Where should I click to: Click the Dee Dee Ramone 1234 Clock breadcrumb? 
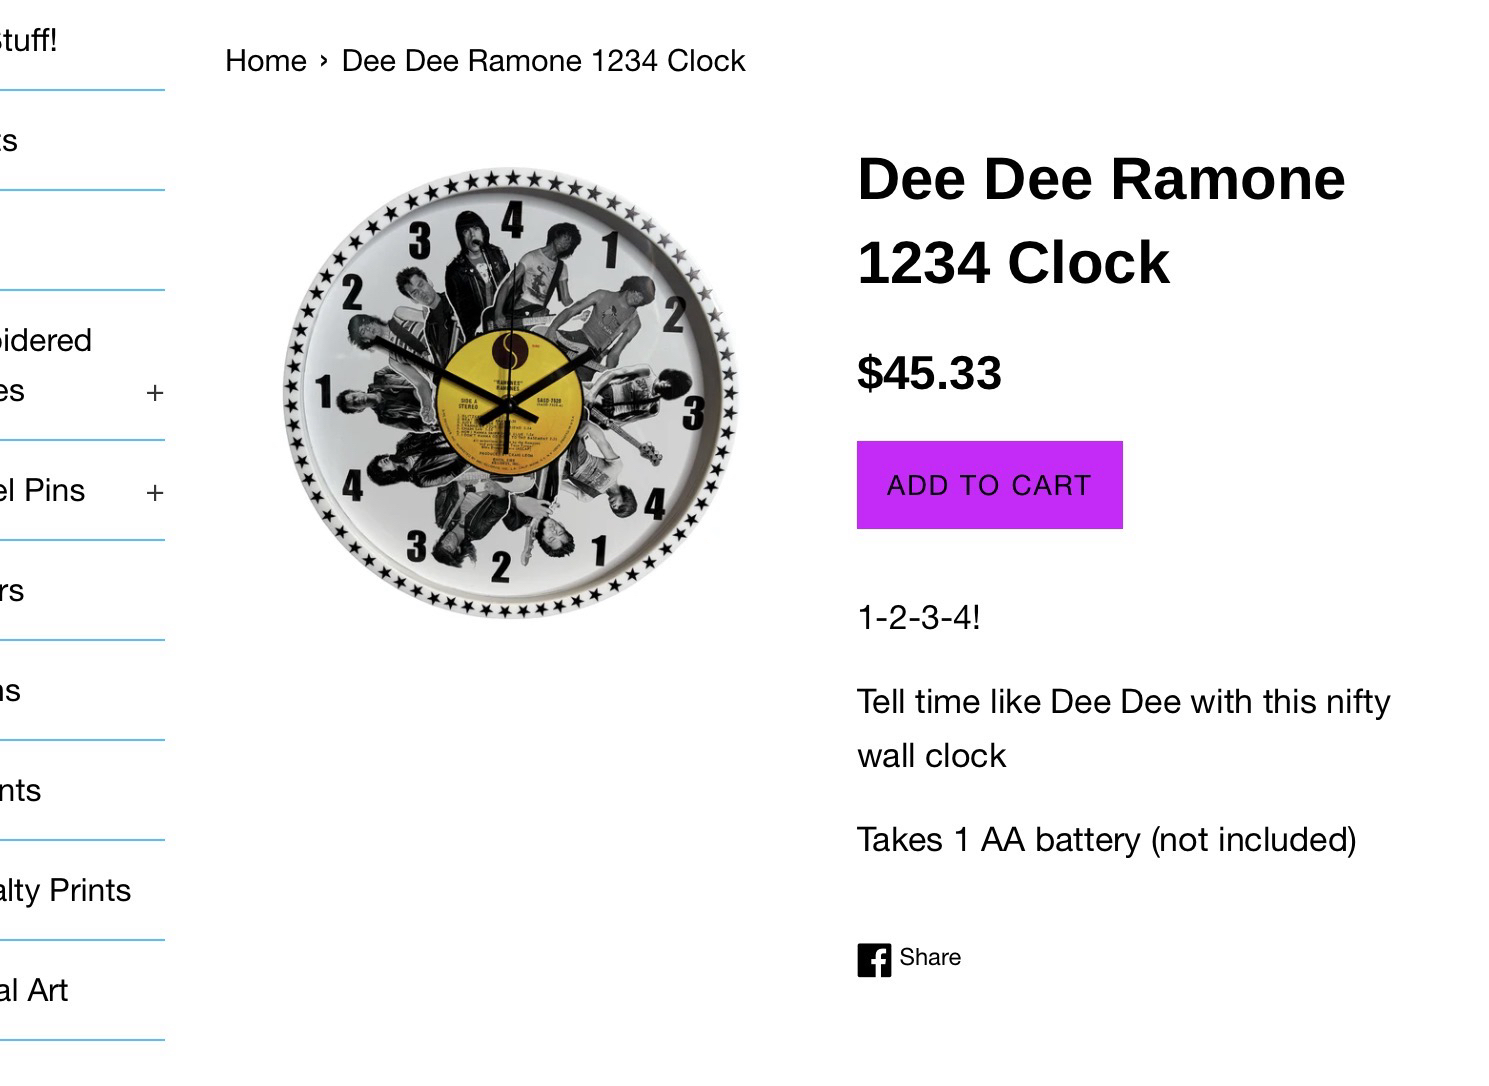tap(543, 61)
